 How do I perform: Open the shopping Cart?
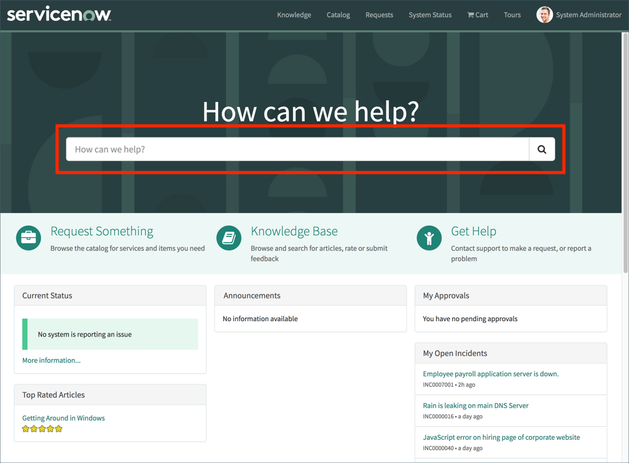pyautogui.click(x=477, y=15)
